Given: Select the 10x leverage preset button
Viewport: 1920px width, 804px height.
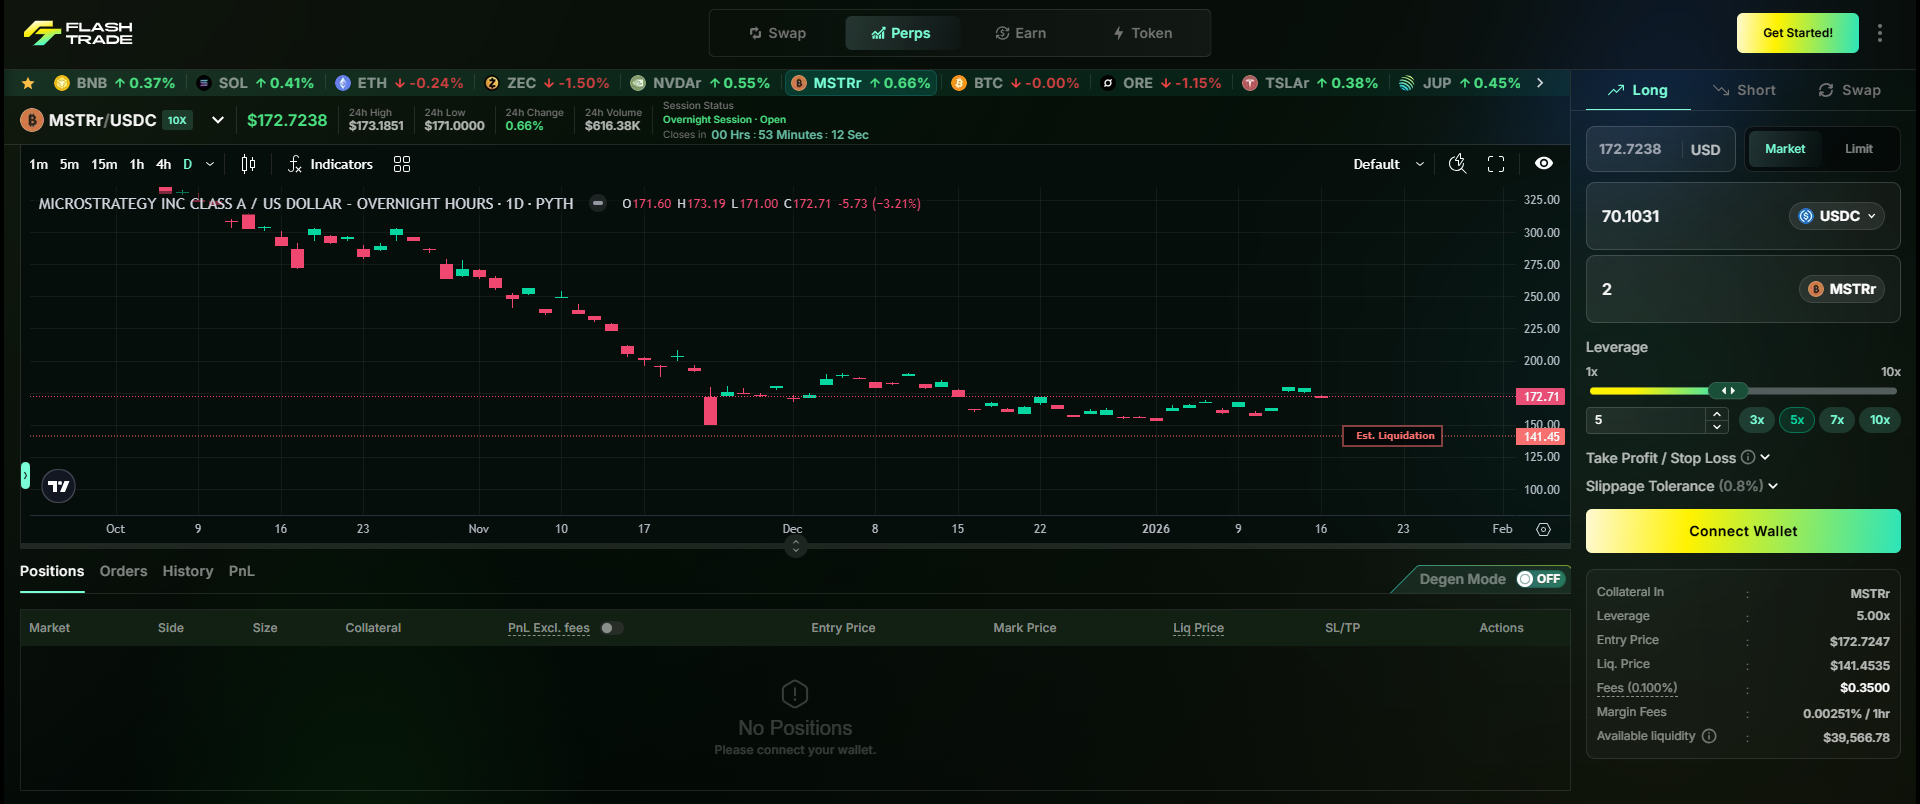Looking at the screenshot, I should [x=1879, y=420].
